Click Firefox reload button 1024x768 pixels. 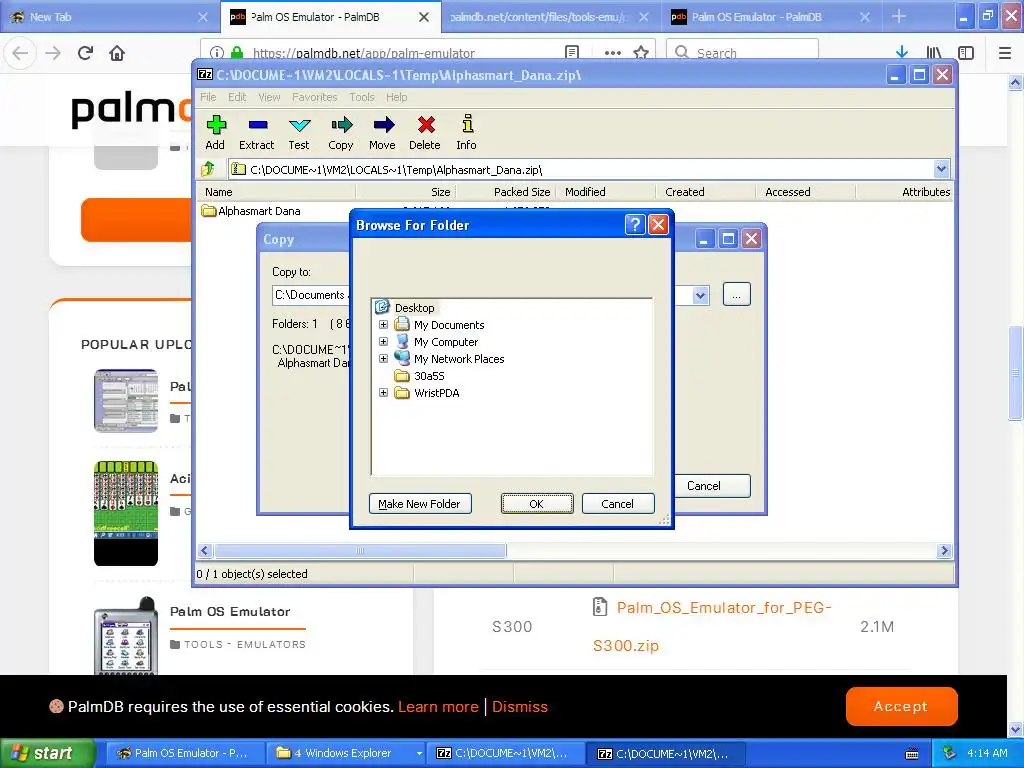tap(86, 53)
